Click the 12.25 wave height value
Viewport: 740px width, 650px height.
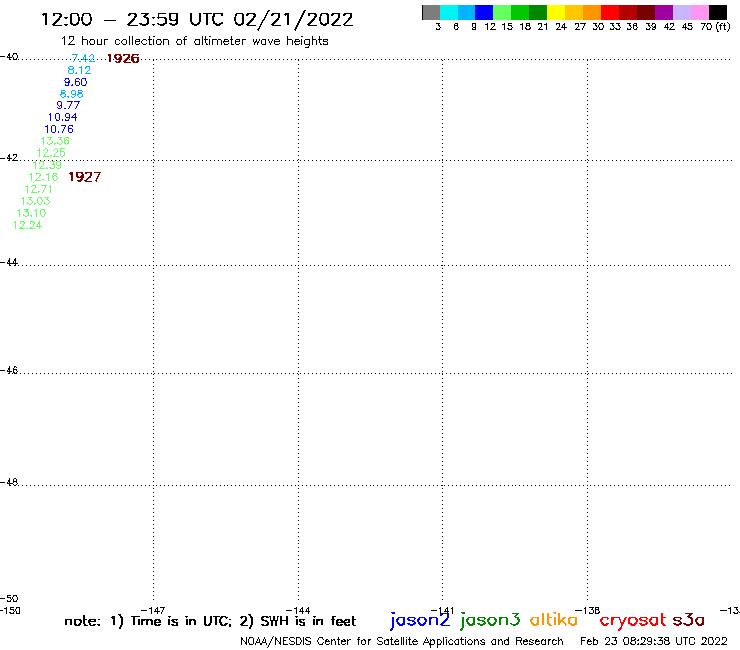tap(51, 152)
